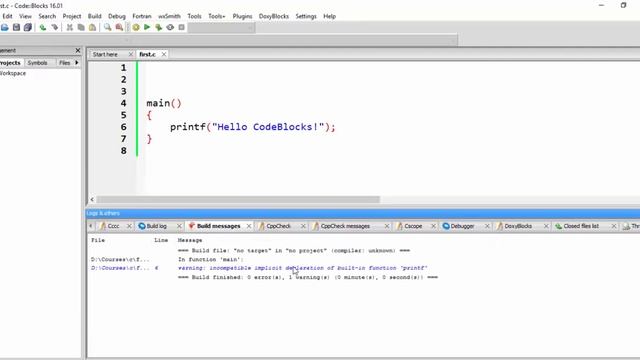Close the Start here tab
640x360 pixels.
coord(131,54)
